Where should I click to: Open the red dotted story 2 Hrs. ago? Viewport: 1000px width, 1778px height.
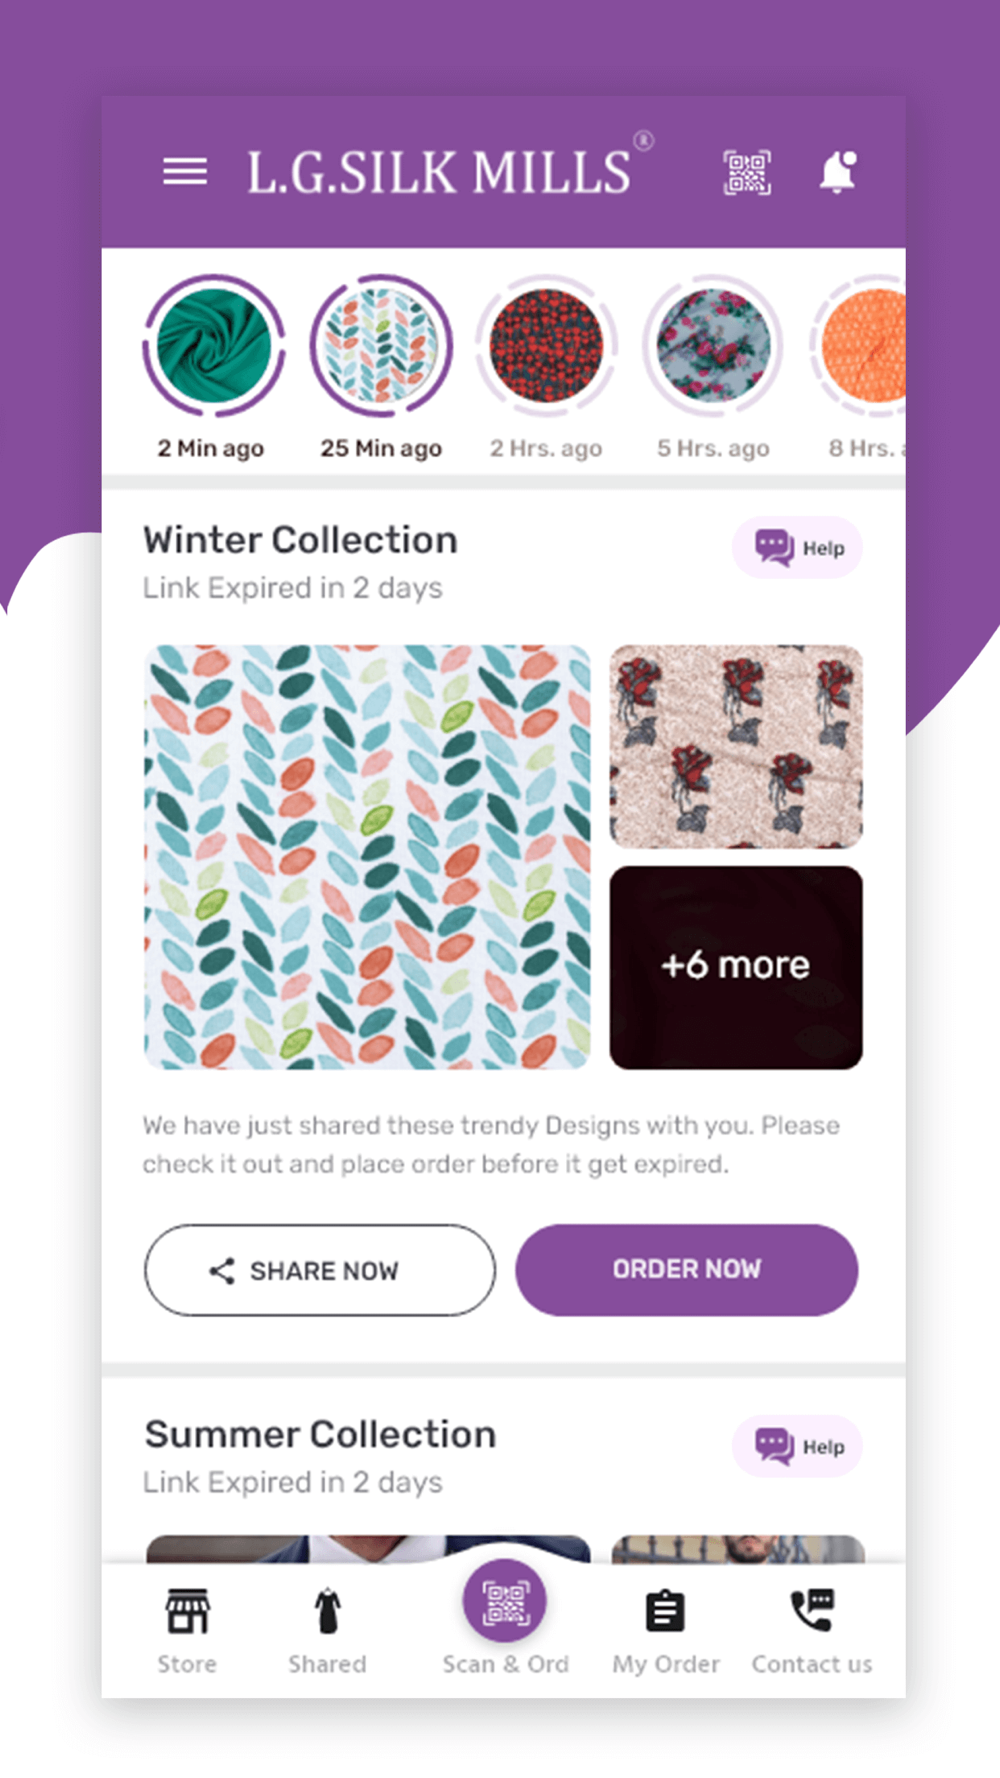pyautogui.click(x=546, y=345)
